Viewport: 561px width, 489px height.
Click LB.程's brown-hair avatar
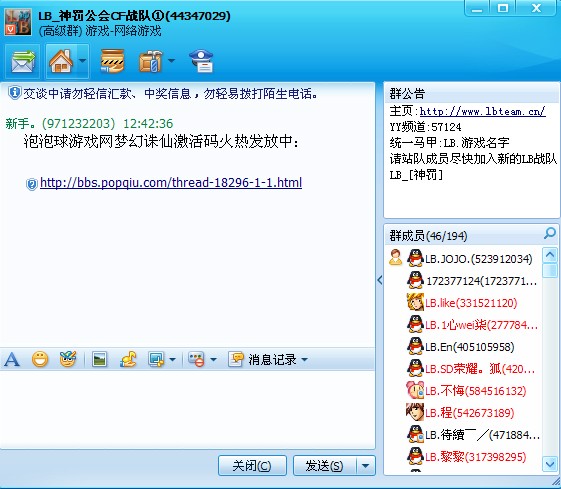[x=415, y=412]
